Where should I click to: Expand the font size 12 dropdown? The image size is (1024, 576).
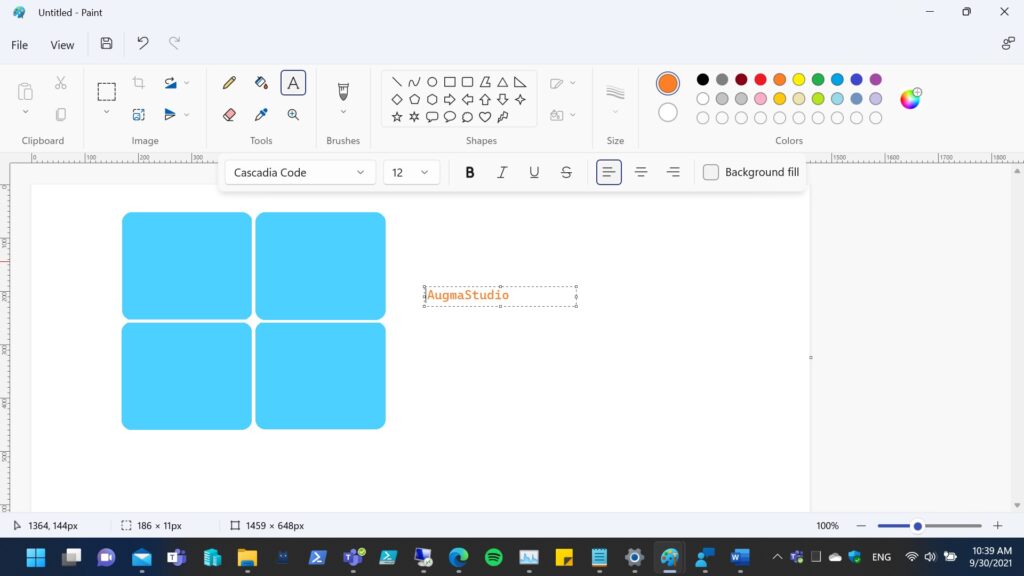tap(411, 172)
